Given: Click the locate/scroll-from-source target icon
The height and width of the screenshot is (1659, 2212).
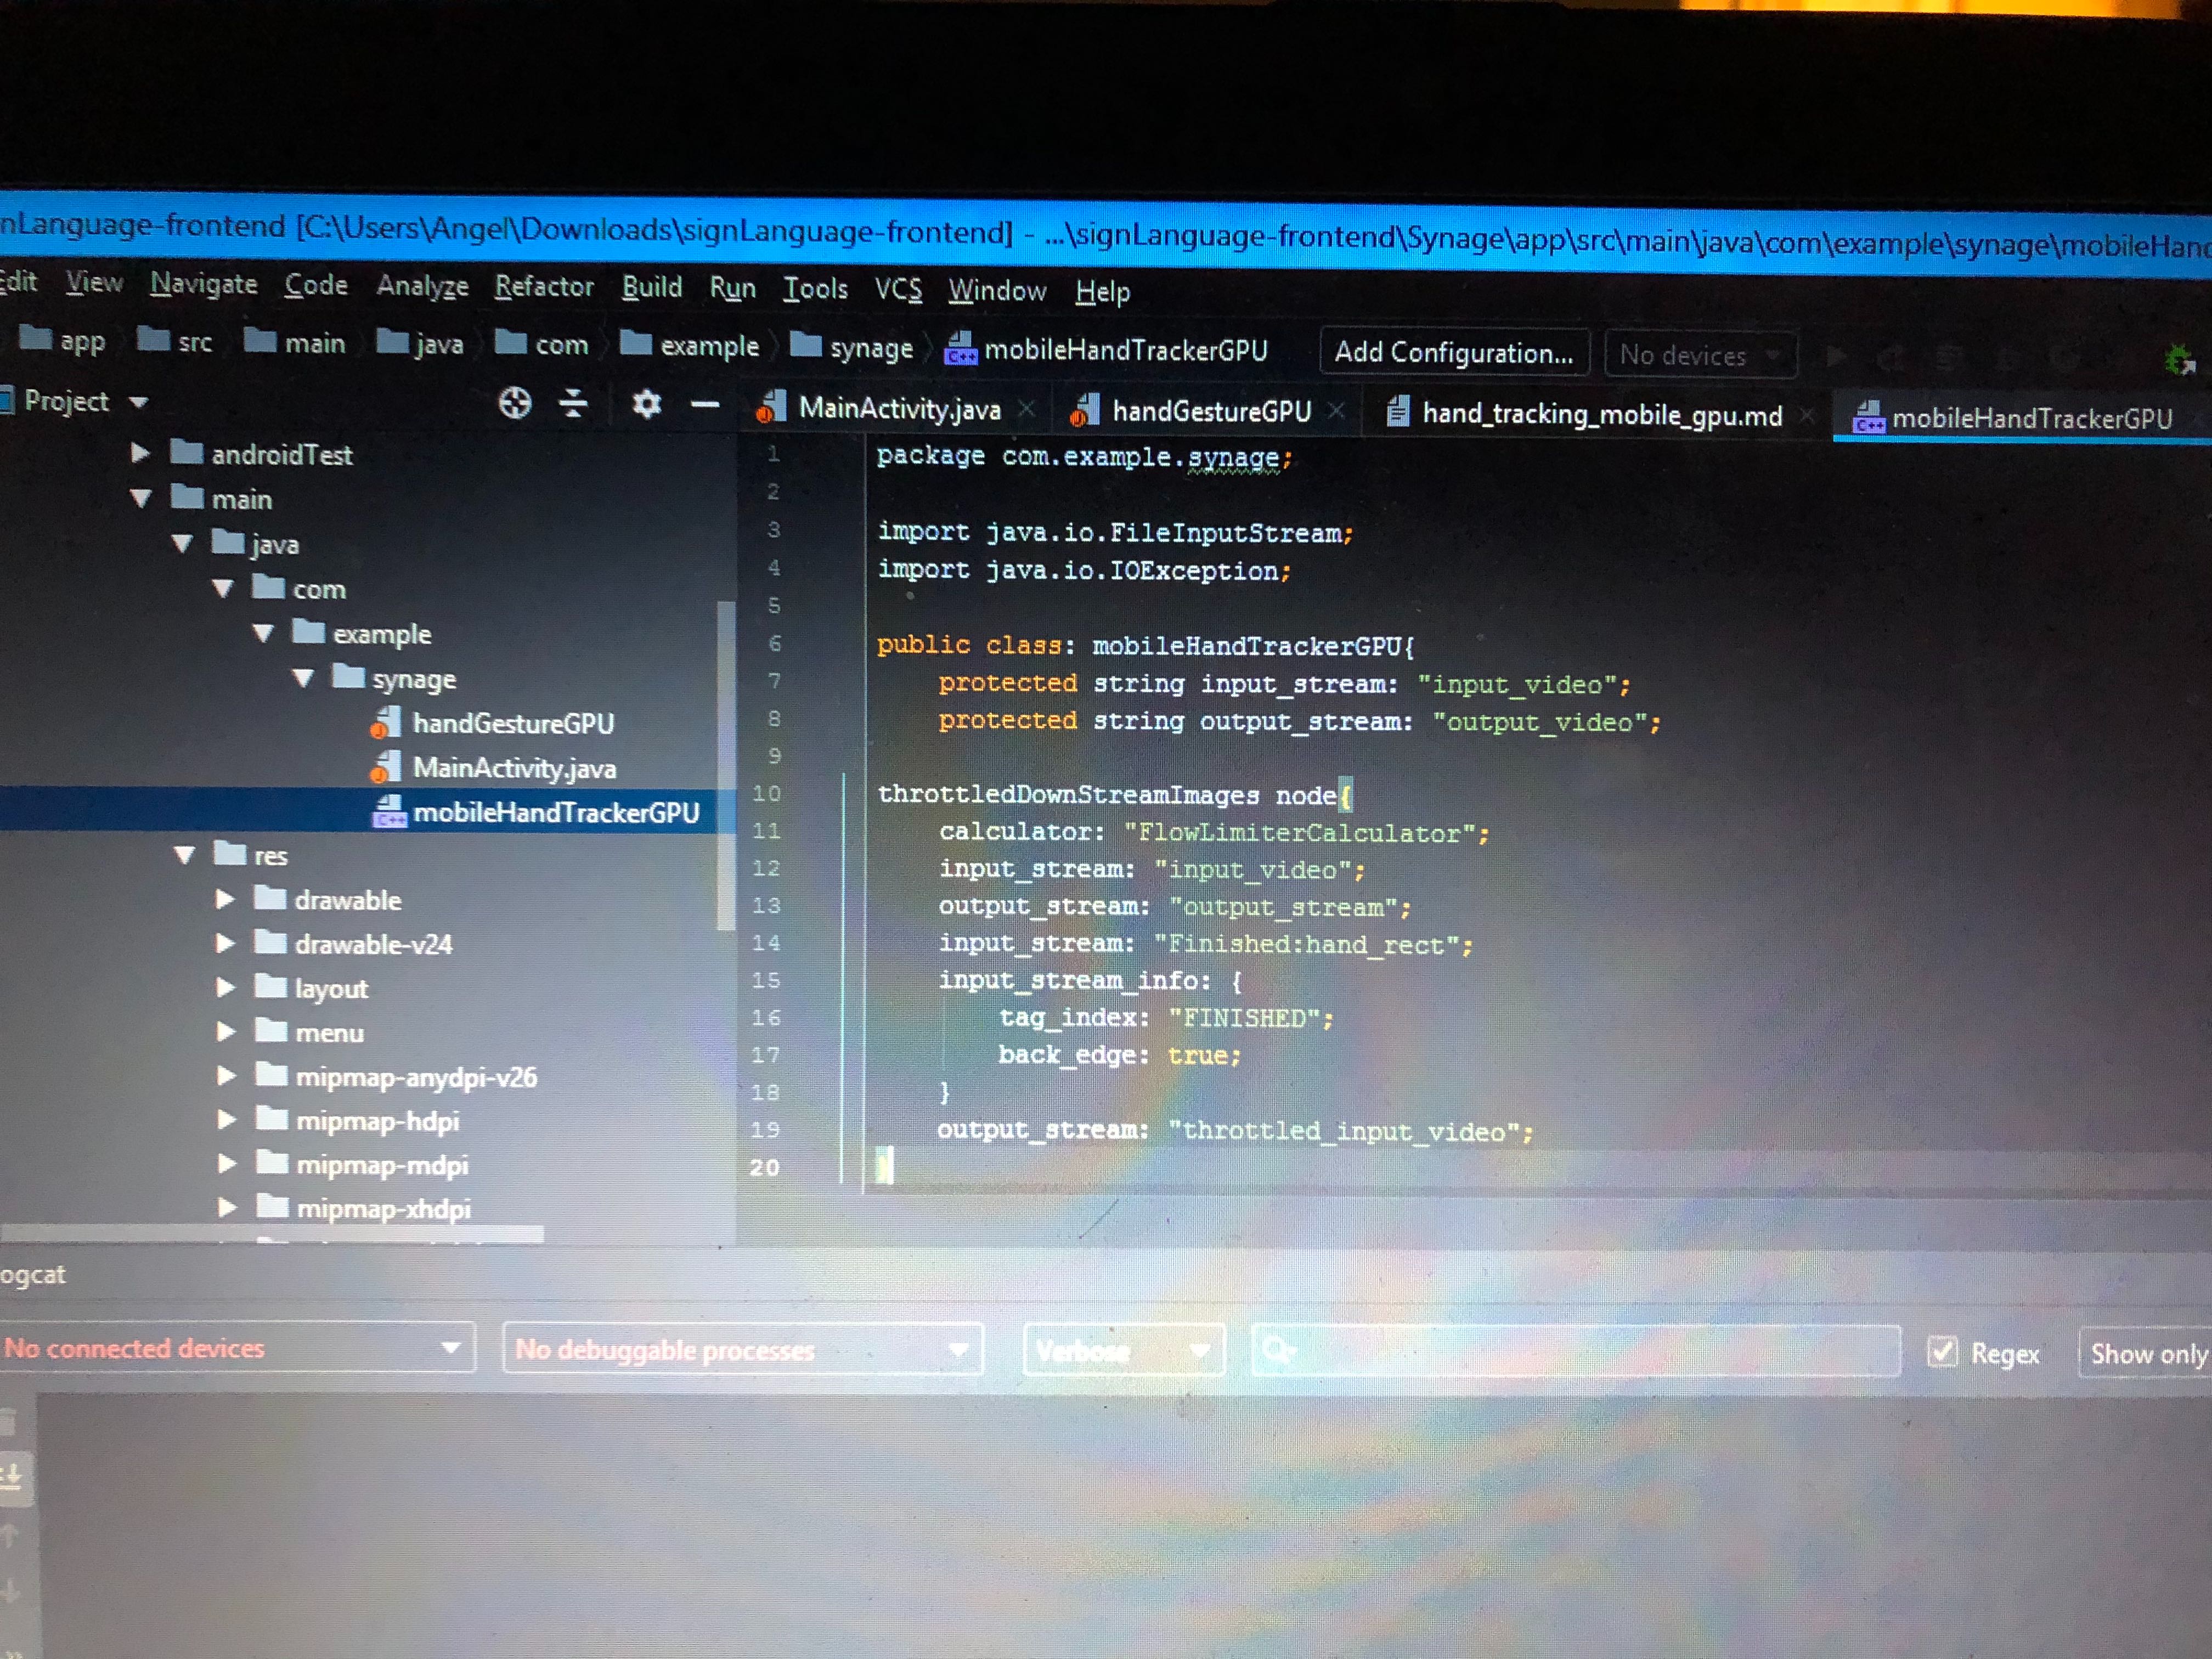Looking at the screenshot, I should 515,403.
